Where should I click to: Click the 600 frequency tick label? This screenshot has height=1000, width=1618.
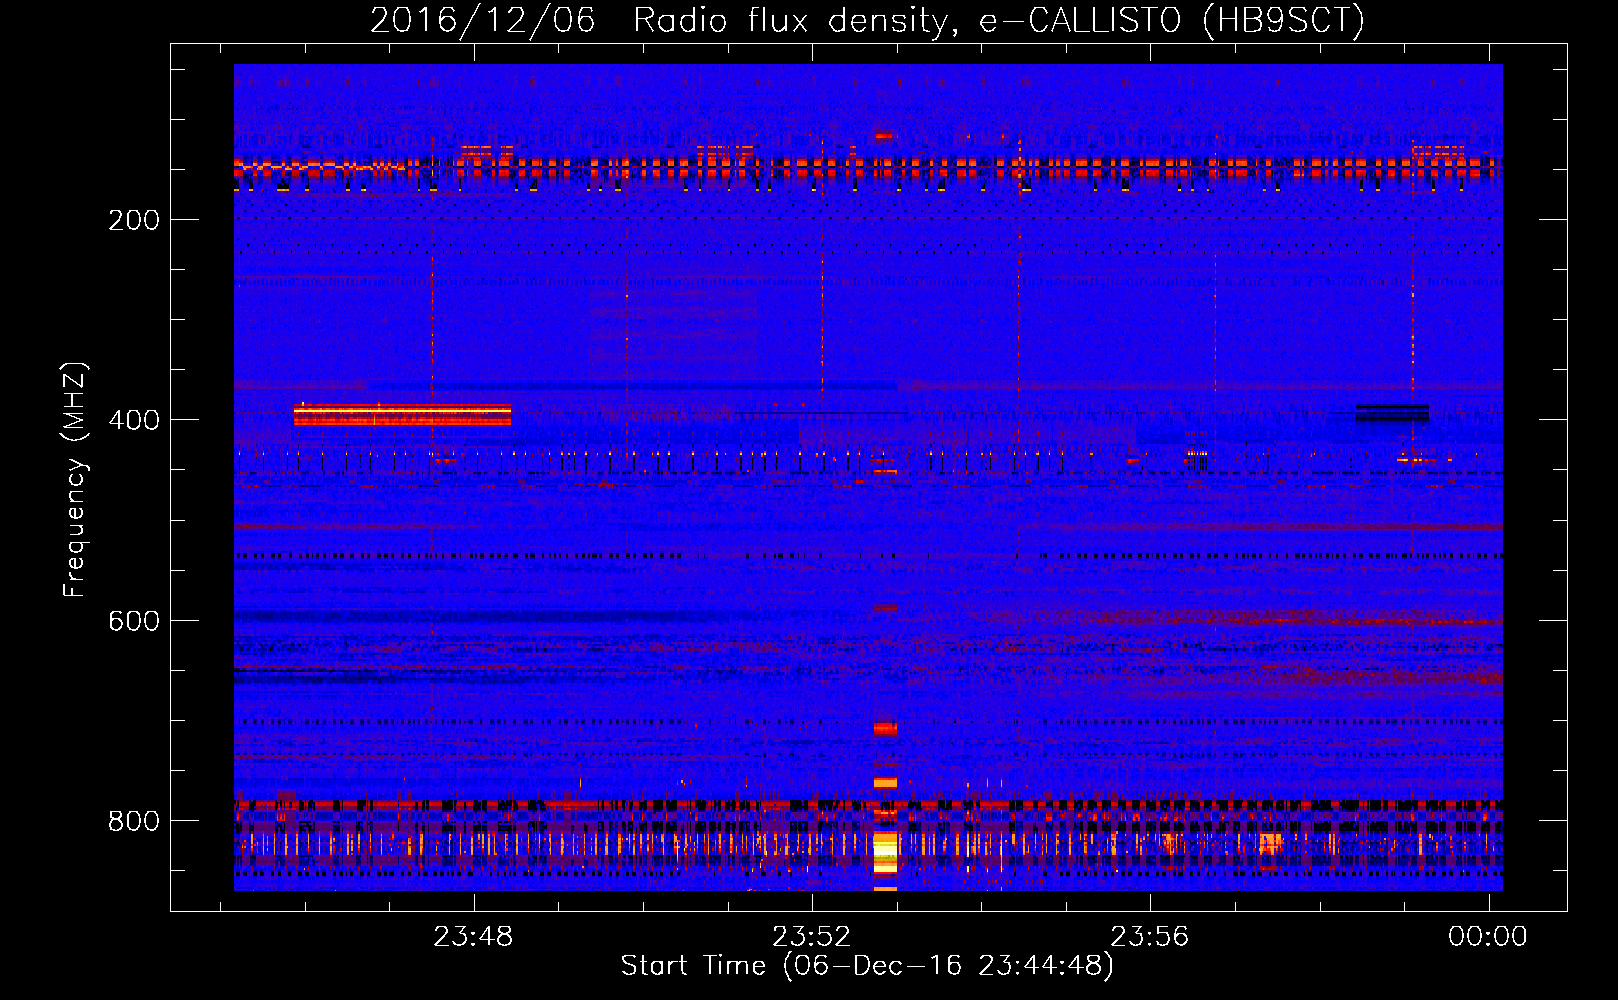[134, 621]
